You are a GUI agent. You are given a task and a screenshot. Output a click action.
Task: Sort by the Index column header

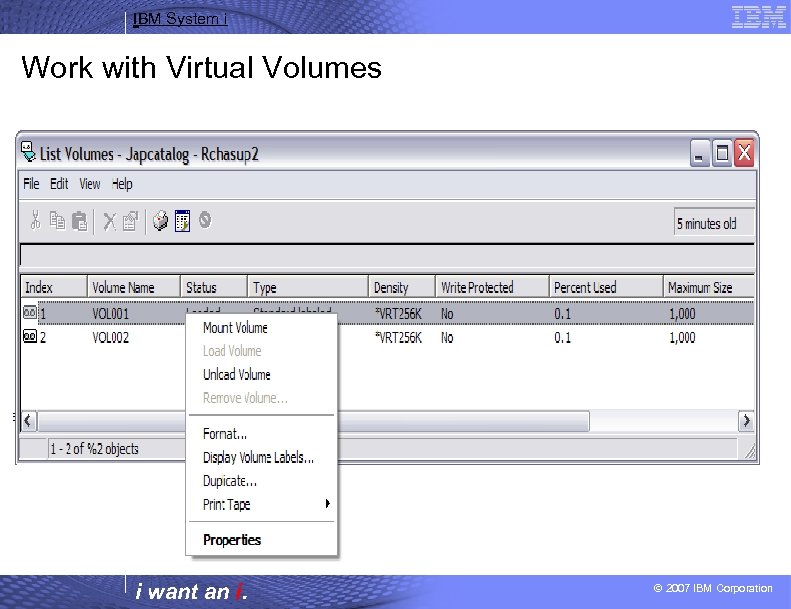[x=53, y=287]
